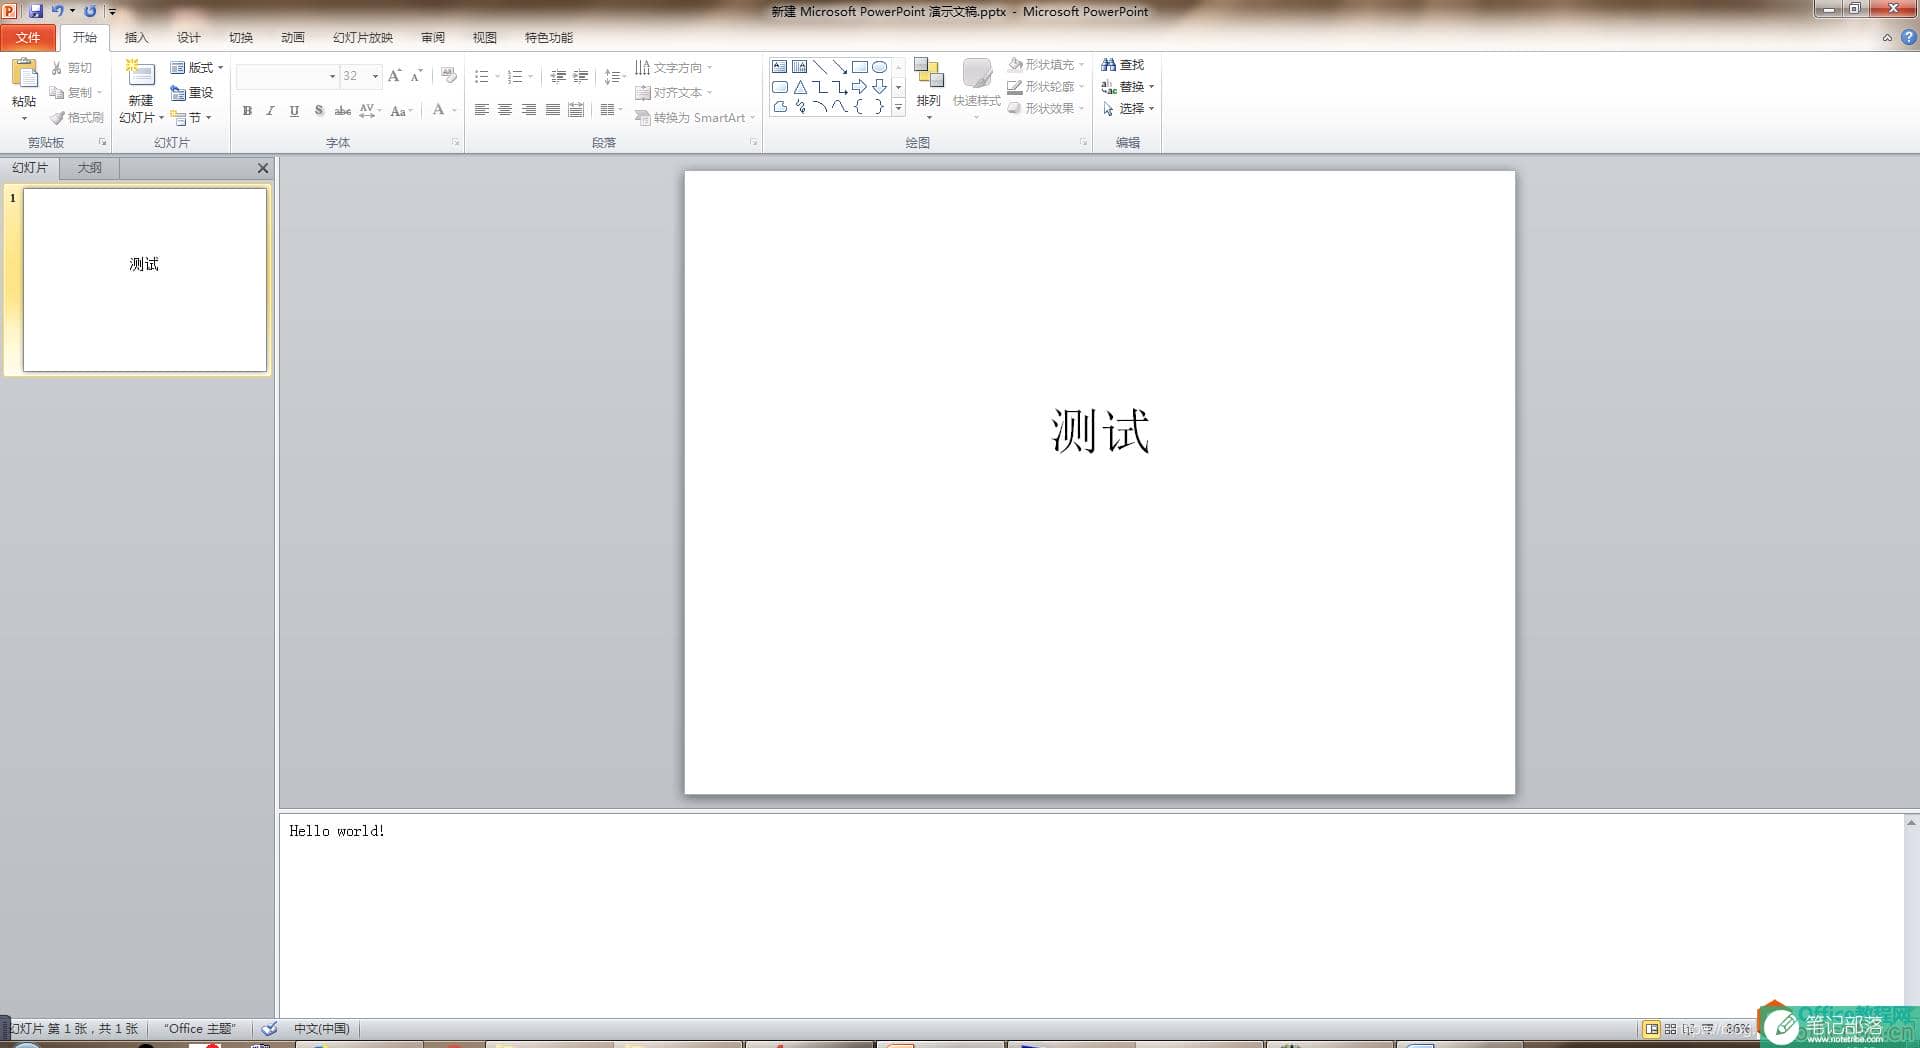Select slide 1 thumbnail in panel
Screen dimensions: 1920x1048
click(x=145, y=280)
